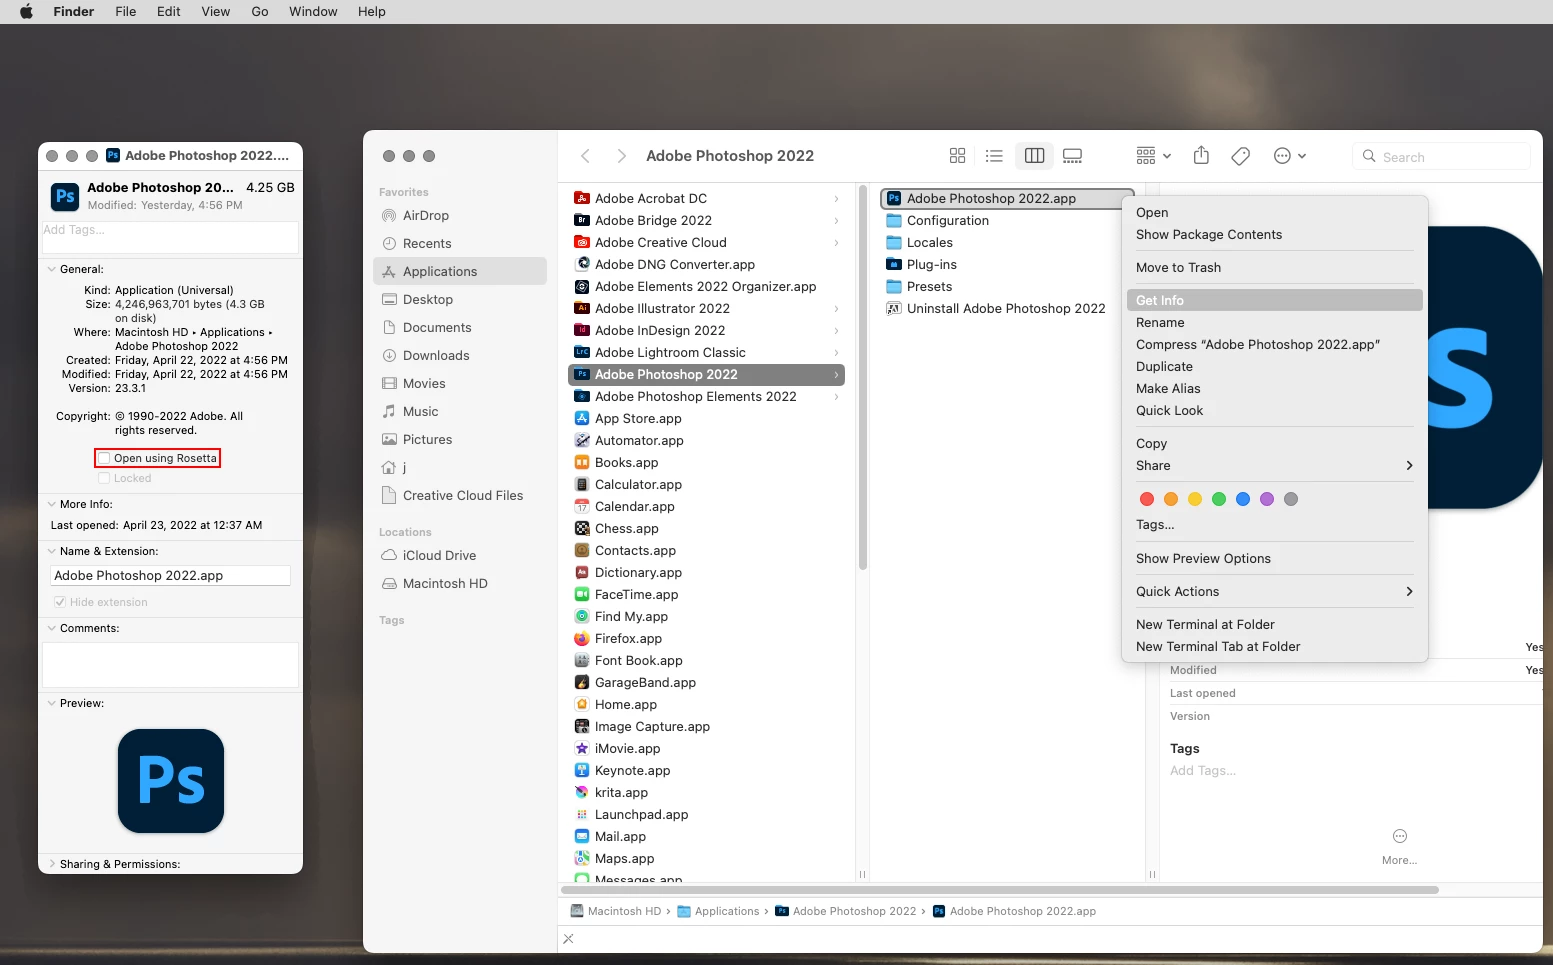Click the App Store.app icon
This screenshot has height=965, width=1553.
(x=582, y=418)
